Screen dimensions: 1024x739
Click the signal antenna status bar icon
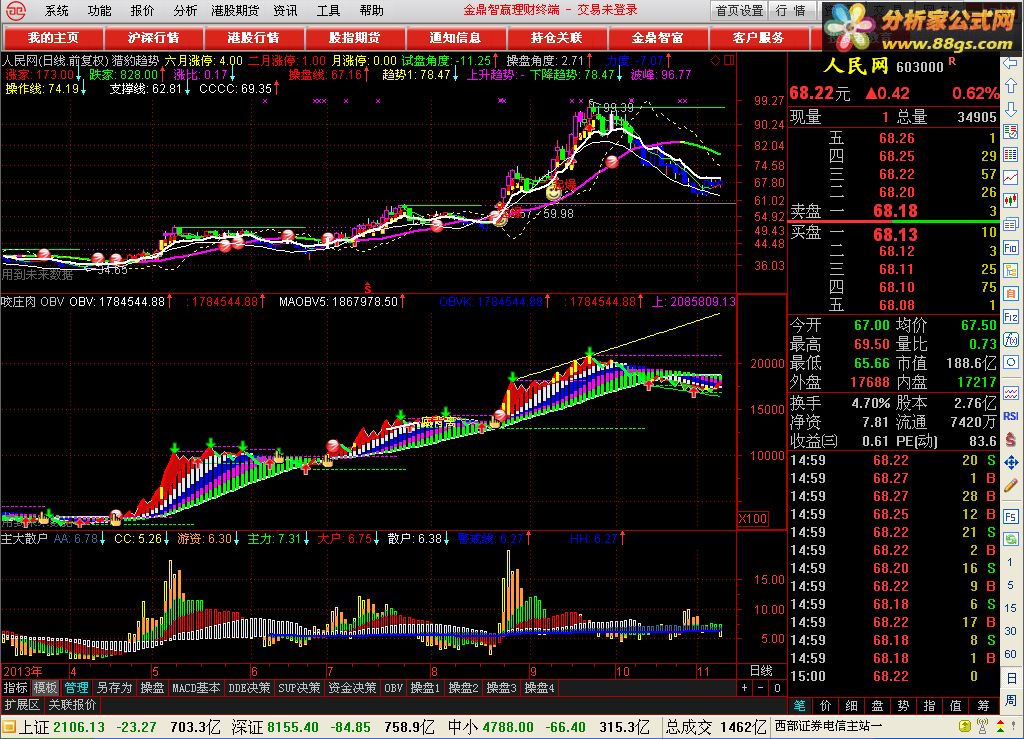coord(983,727)
